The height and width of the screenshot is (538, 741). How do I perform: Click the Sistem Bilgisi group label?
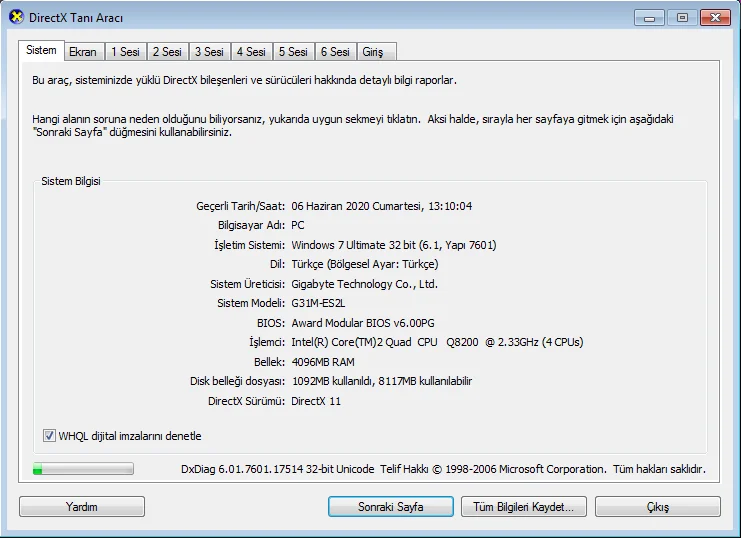71,181
